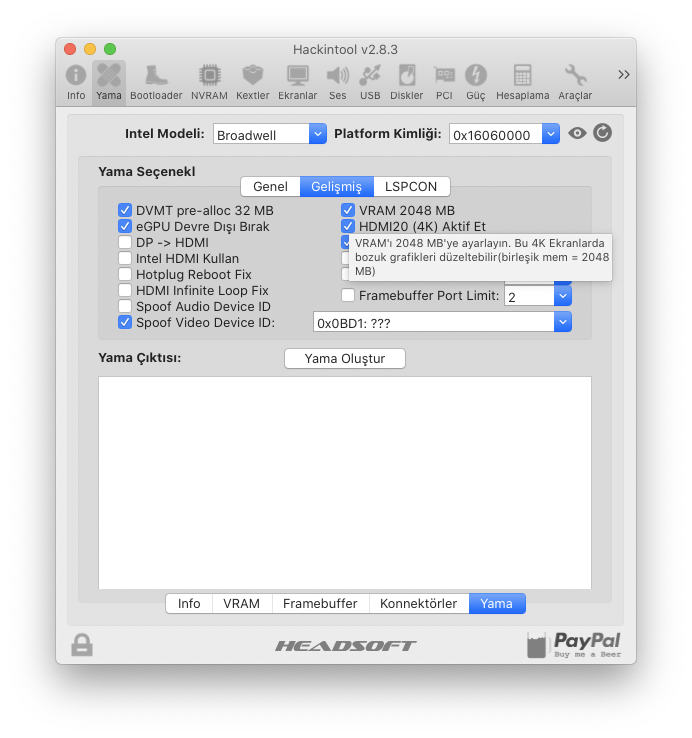The width and height of the screenshot is (692, 738).
Task: Enable Hotplug Reboot Fix checkbox
Action: pos(125,274)
